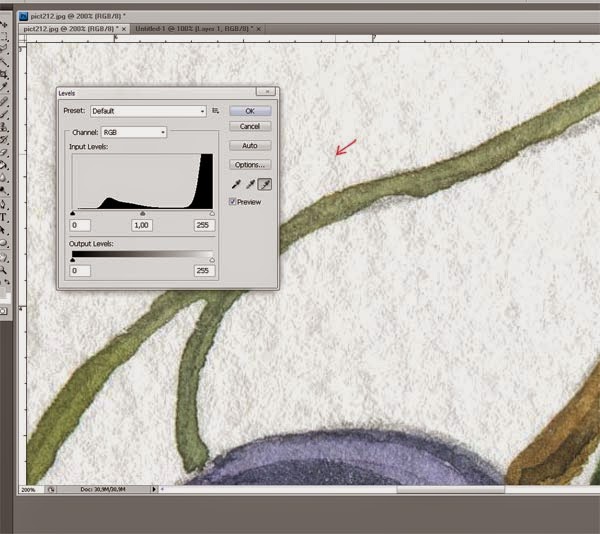Click the output shadow field showing 0

tap(80, 271)
